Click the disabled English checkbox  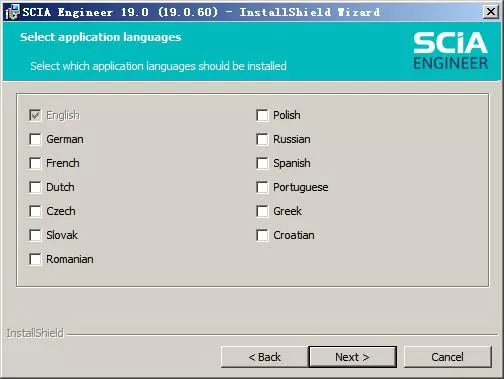[x=35, y=115]
